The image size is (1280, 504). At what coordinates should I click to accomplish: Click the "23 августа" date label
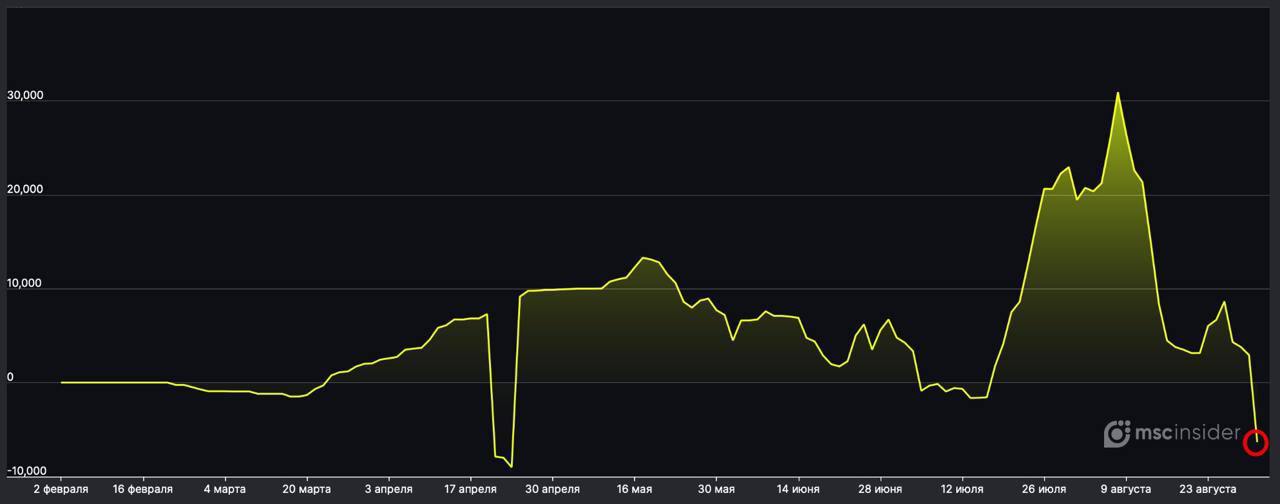tap(1207, 489)
